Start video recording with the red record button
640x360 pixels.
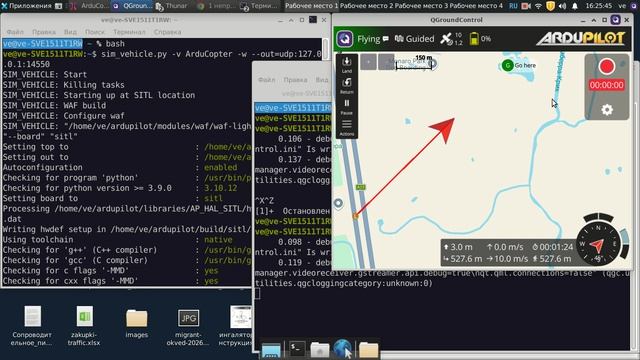(x=607, y=67)
